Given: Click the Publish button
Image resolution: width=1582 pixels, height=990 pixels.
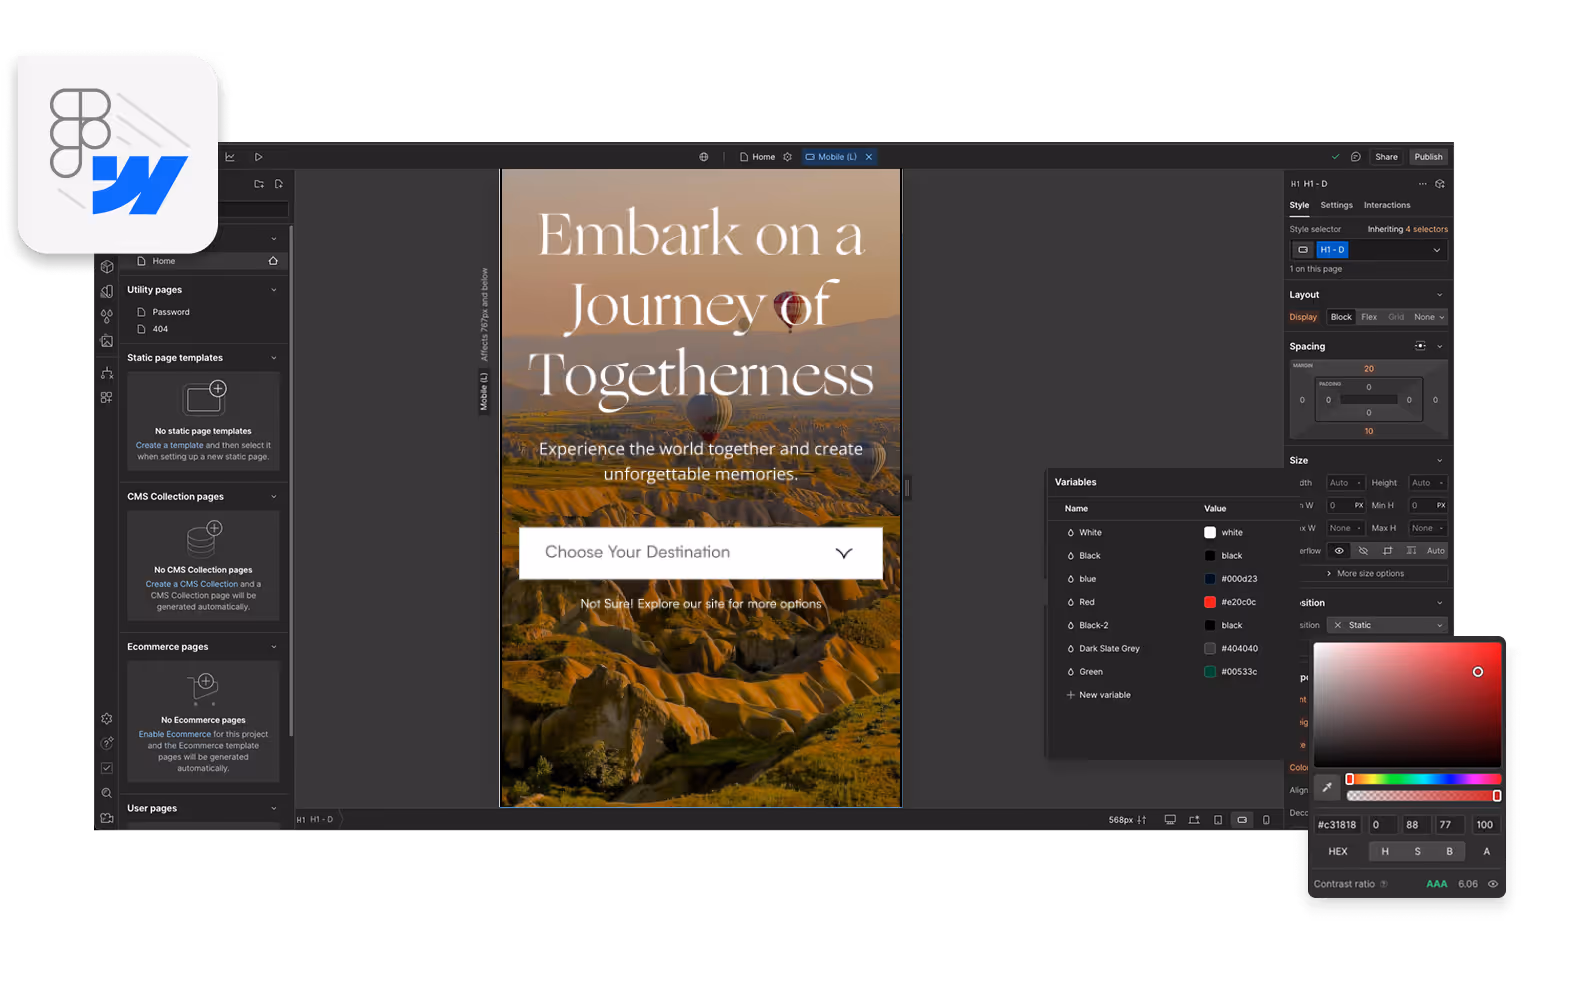Looking at the screenshot, I should click(x=1428, y=157).
